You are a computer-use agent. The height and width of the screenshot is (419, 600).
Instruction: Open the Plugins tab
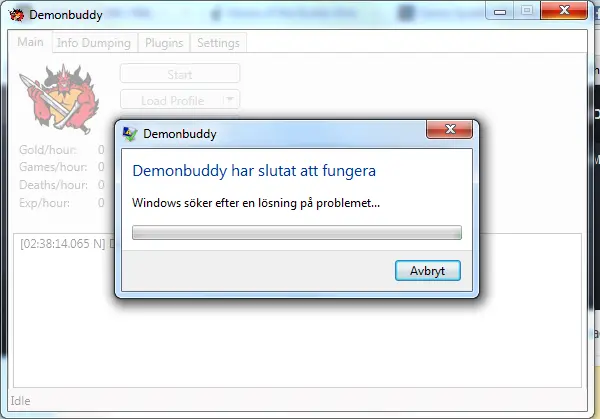point(164,43)
